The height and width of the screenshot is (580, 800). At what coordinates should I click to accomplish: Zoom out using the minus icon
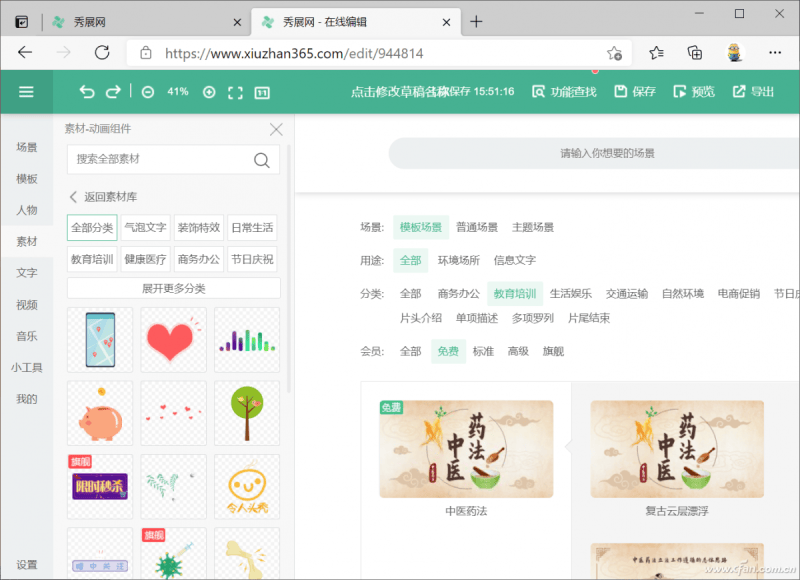147,90
